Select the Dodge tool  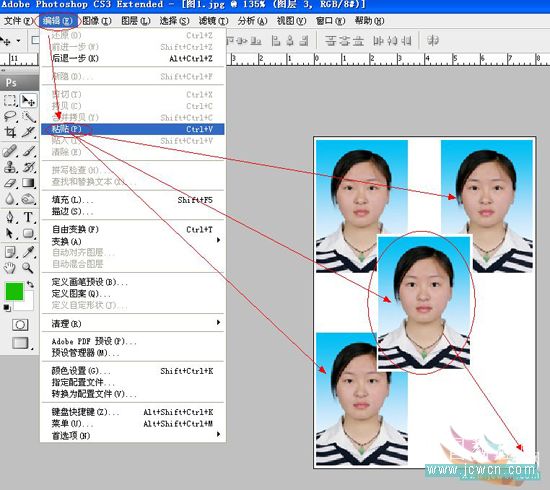click(28, 199)
